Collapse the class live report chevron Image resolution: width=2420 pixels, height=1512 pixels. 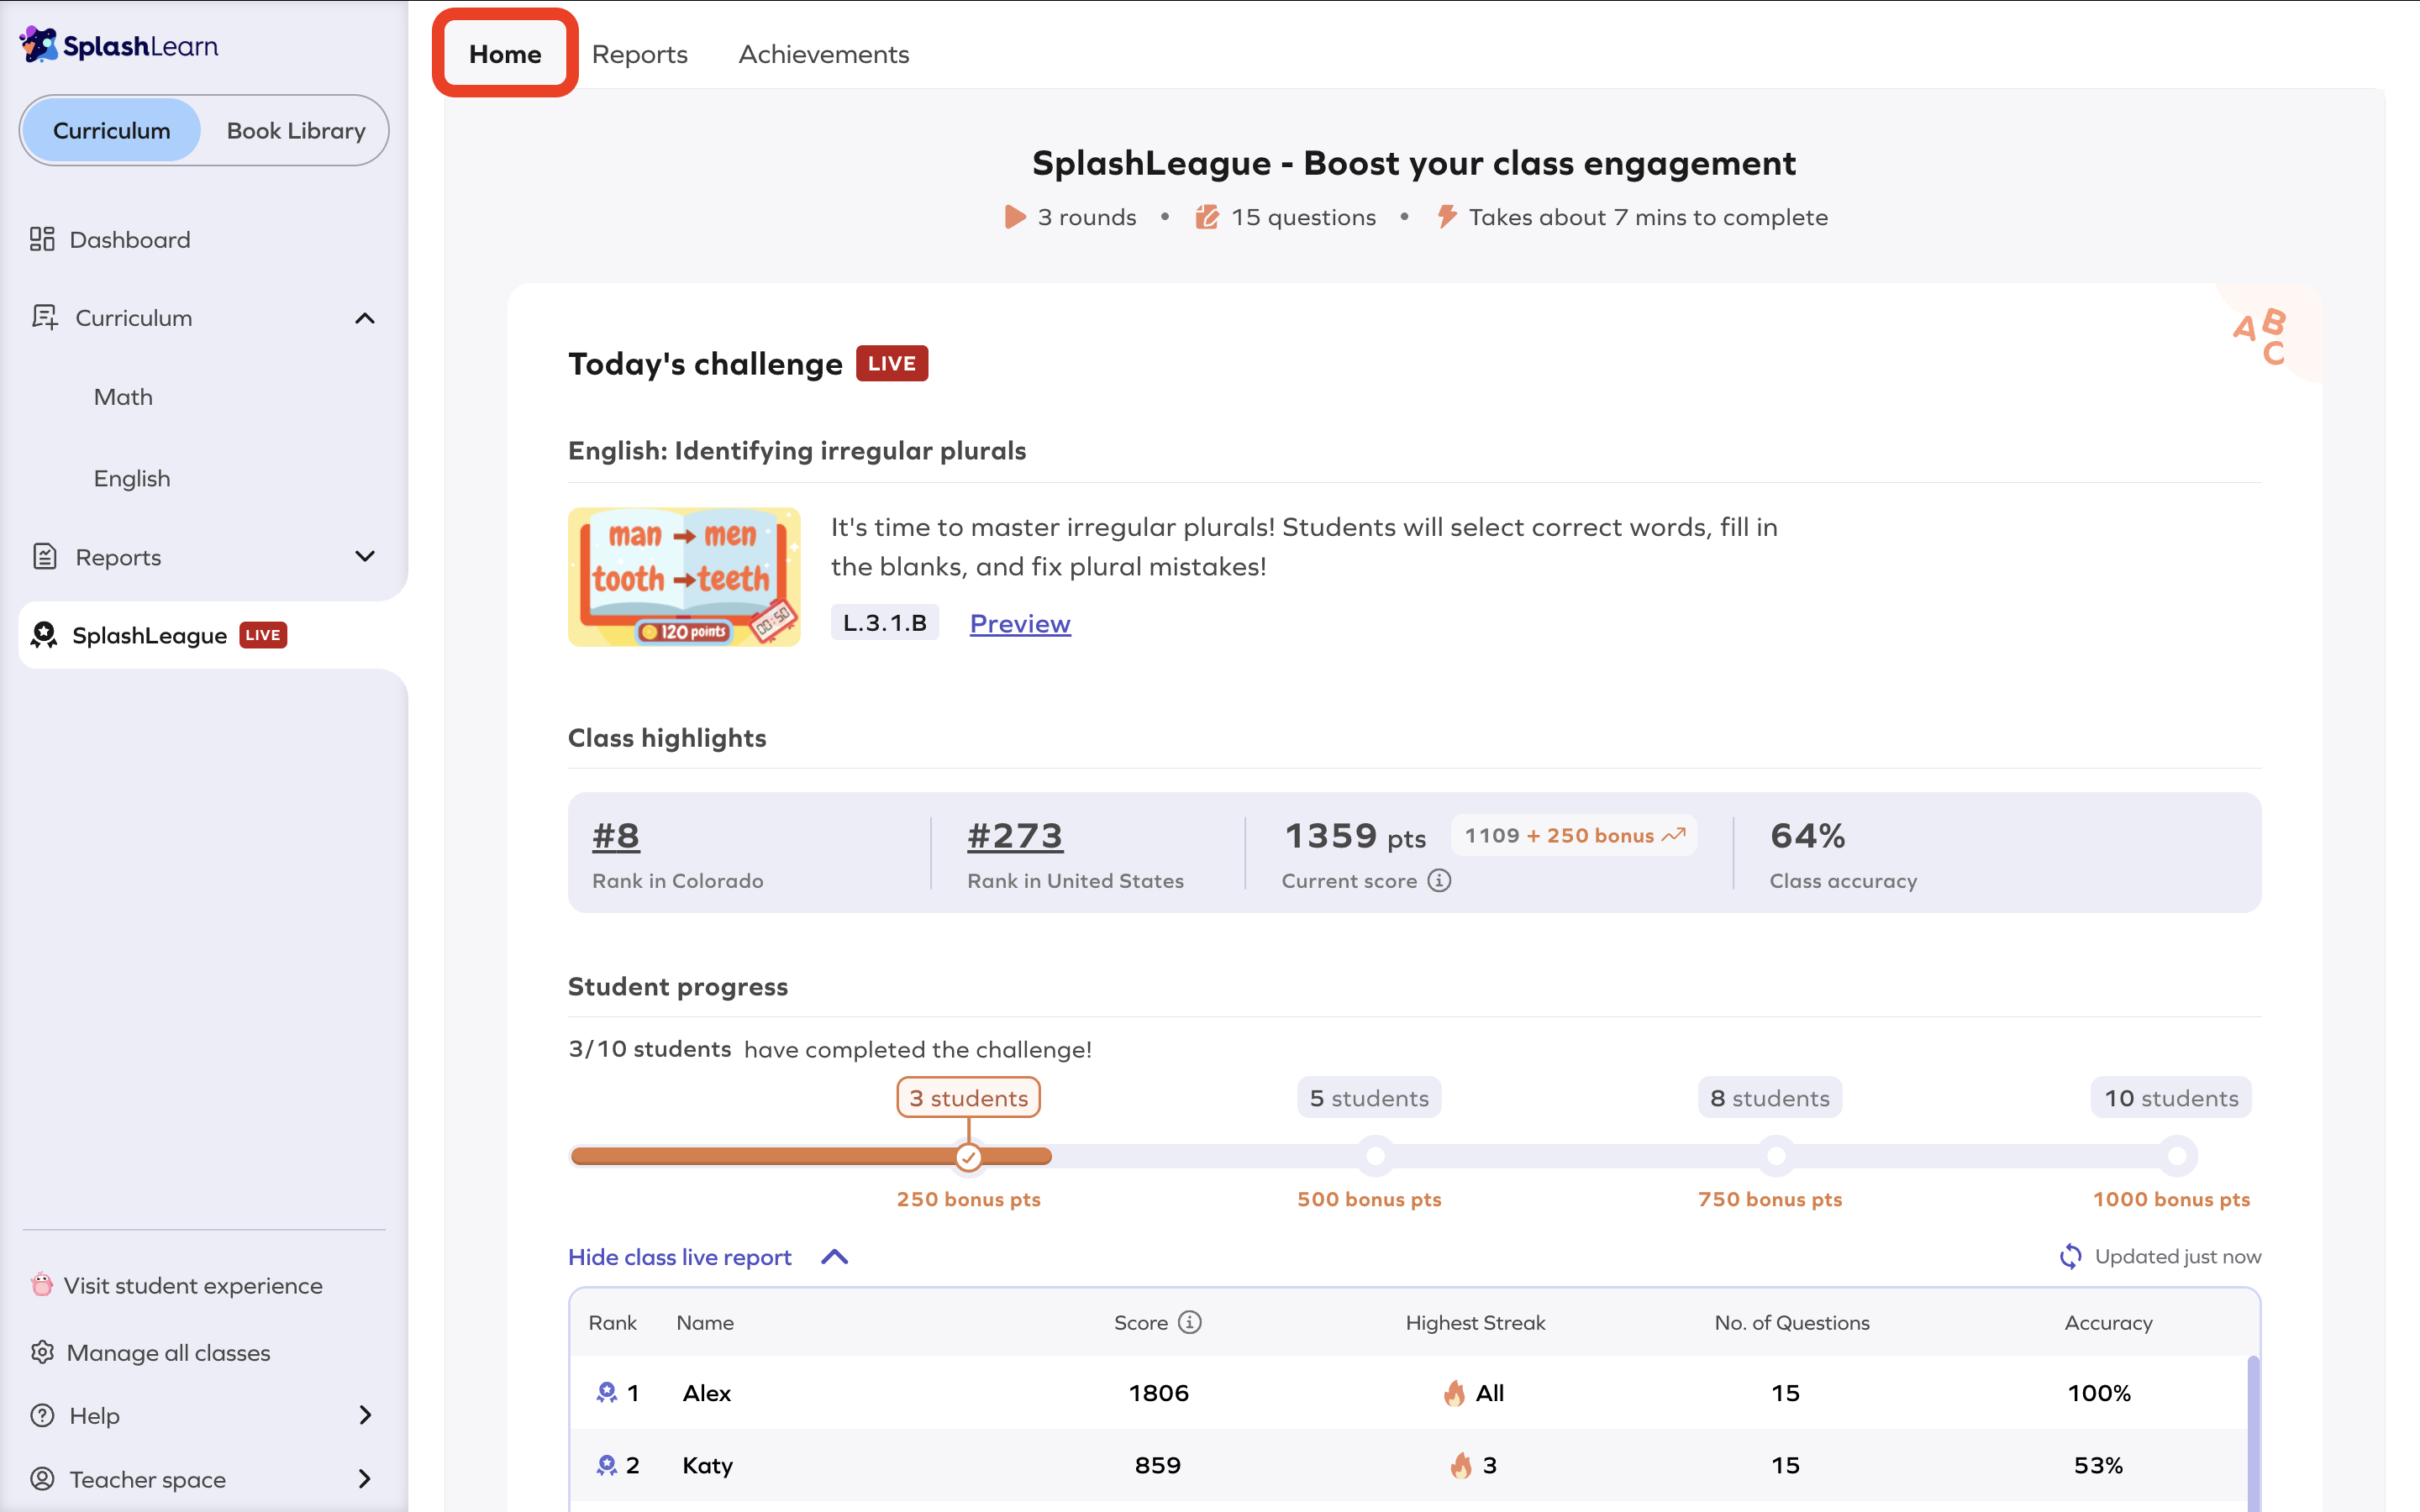tap(835, 1257)
